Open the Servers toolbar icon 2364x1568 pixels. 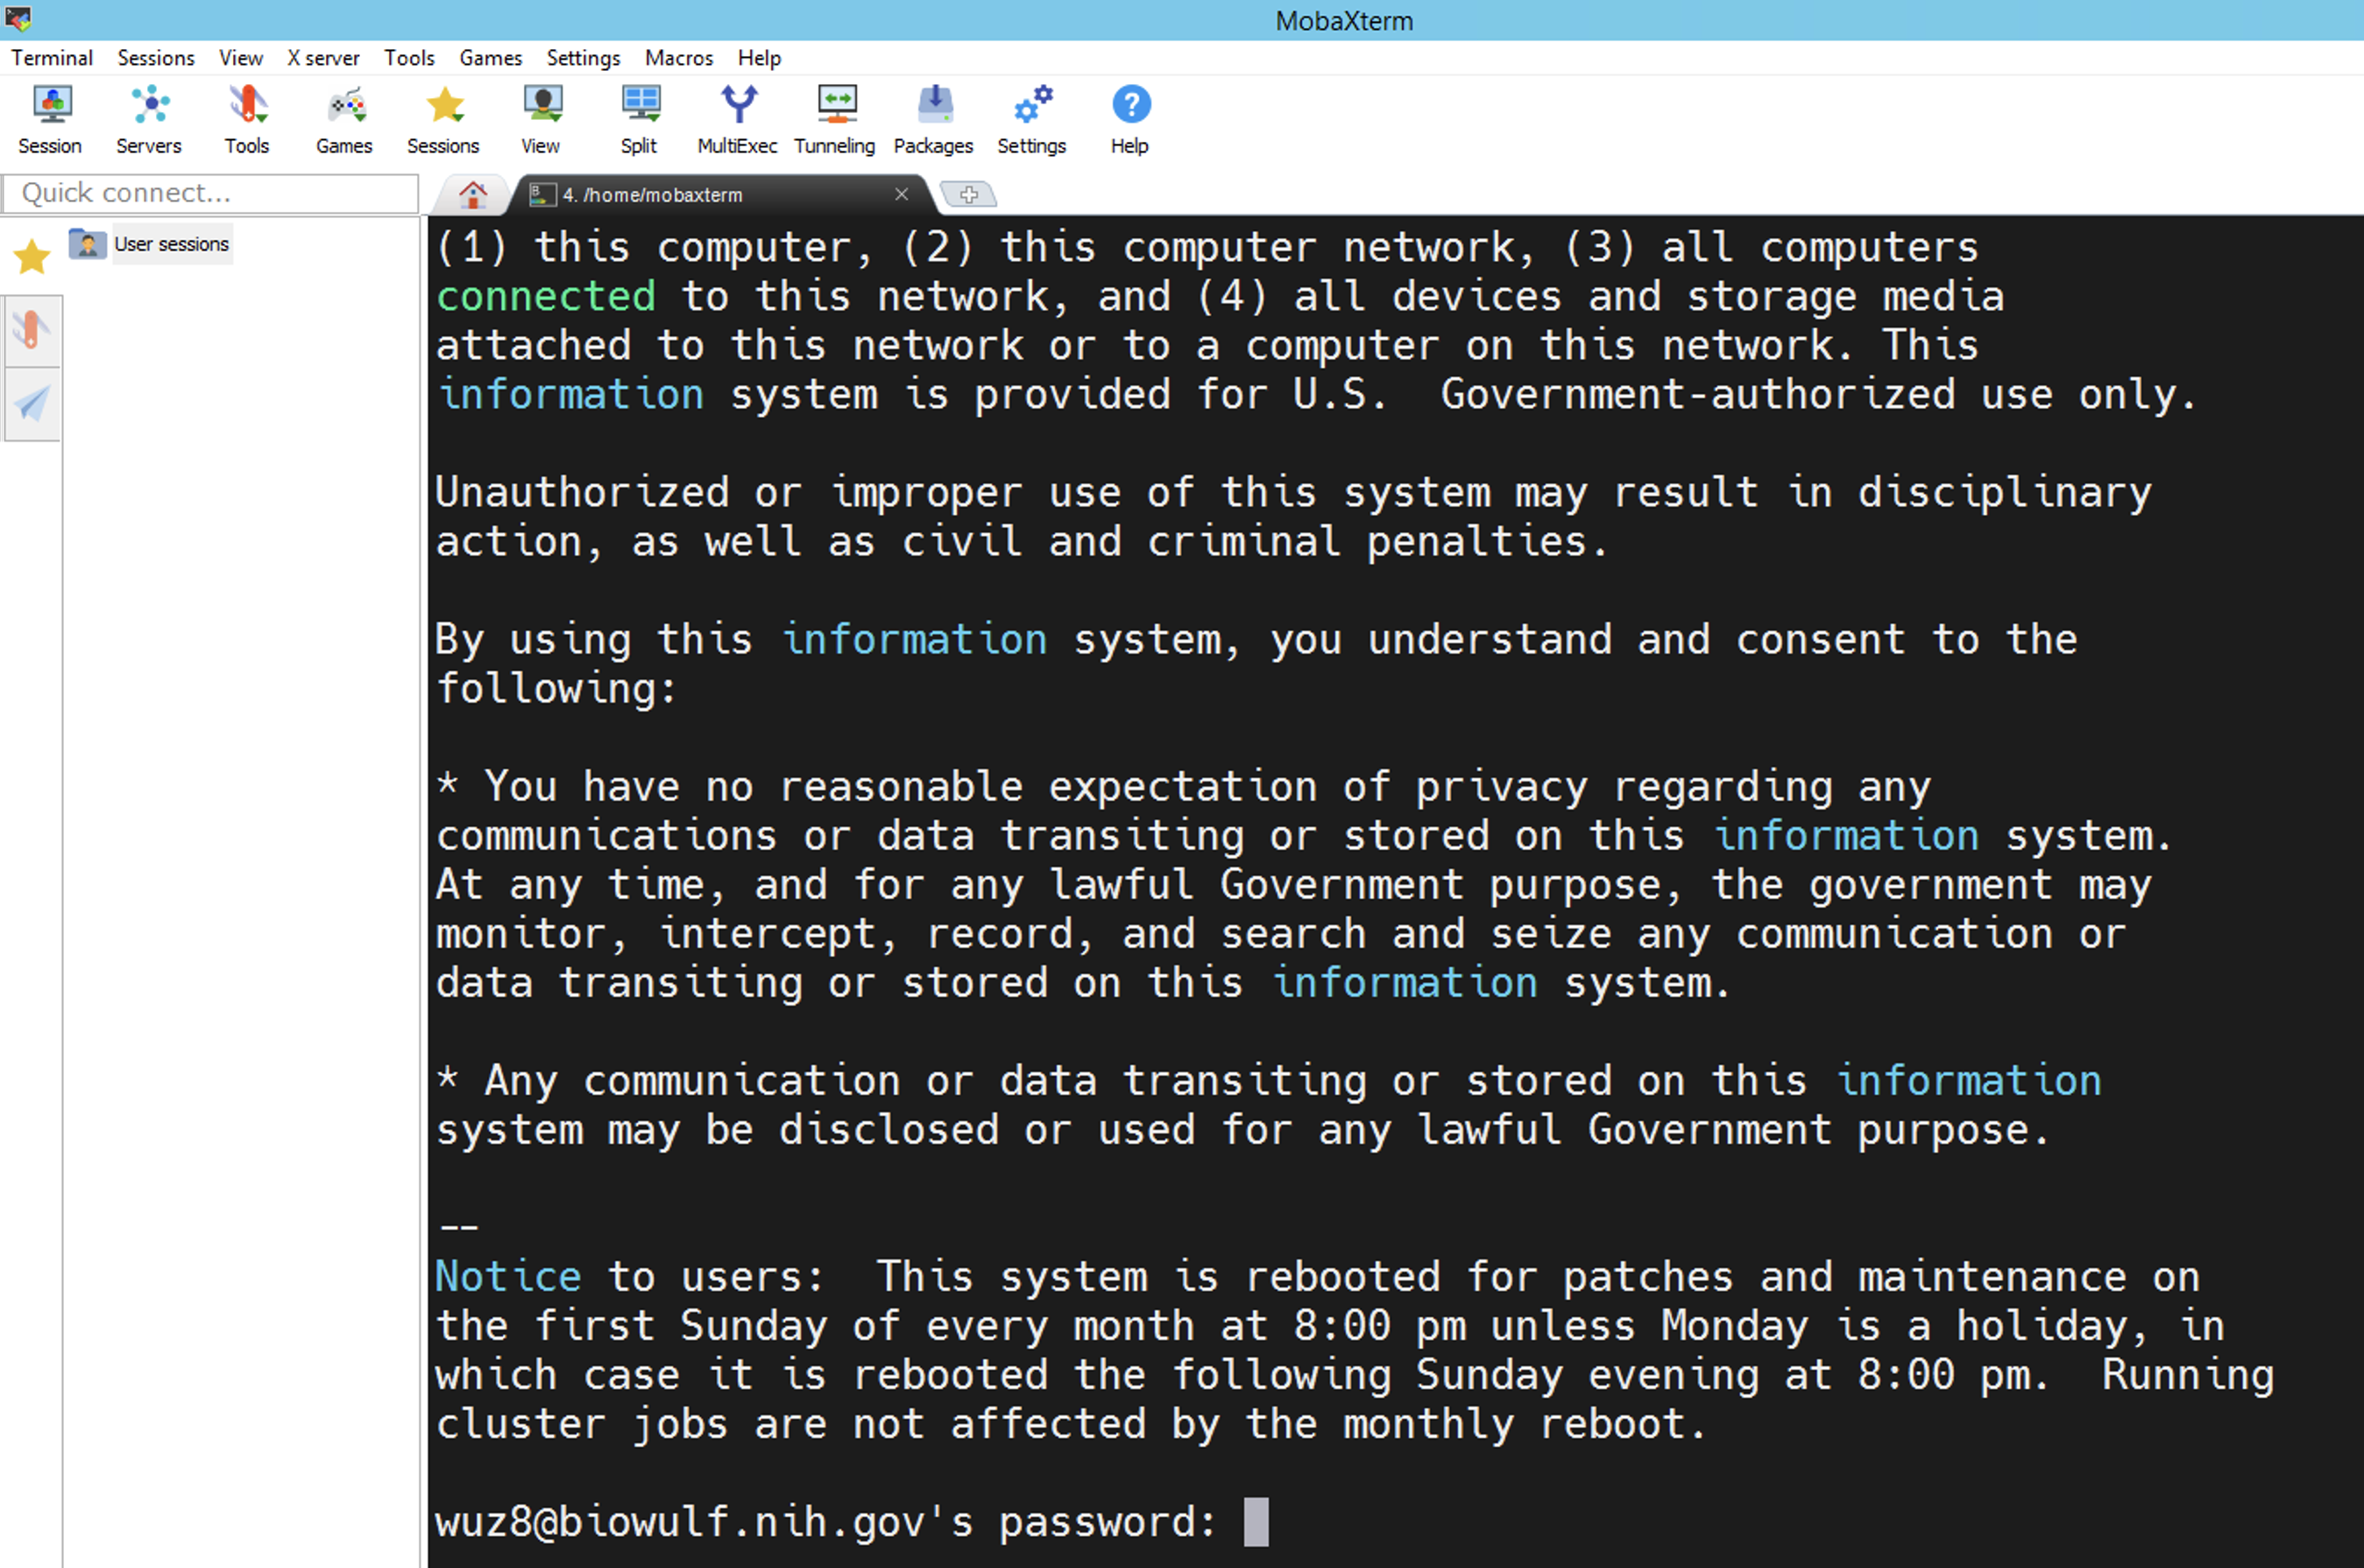(x=149, y=118)
